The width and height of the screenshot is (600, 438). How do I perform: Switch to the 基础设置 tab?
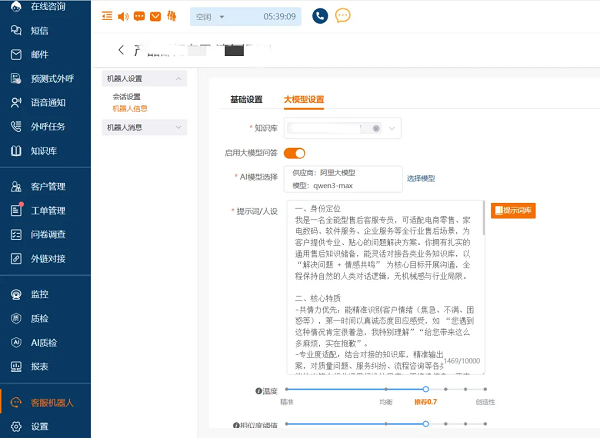(x=246, y=100)
